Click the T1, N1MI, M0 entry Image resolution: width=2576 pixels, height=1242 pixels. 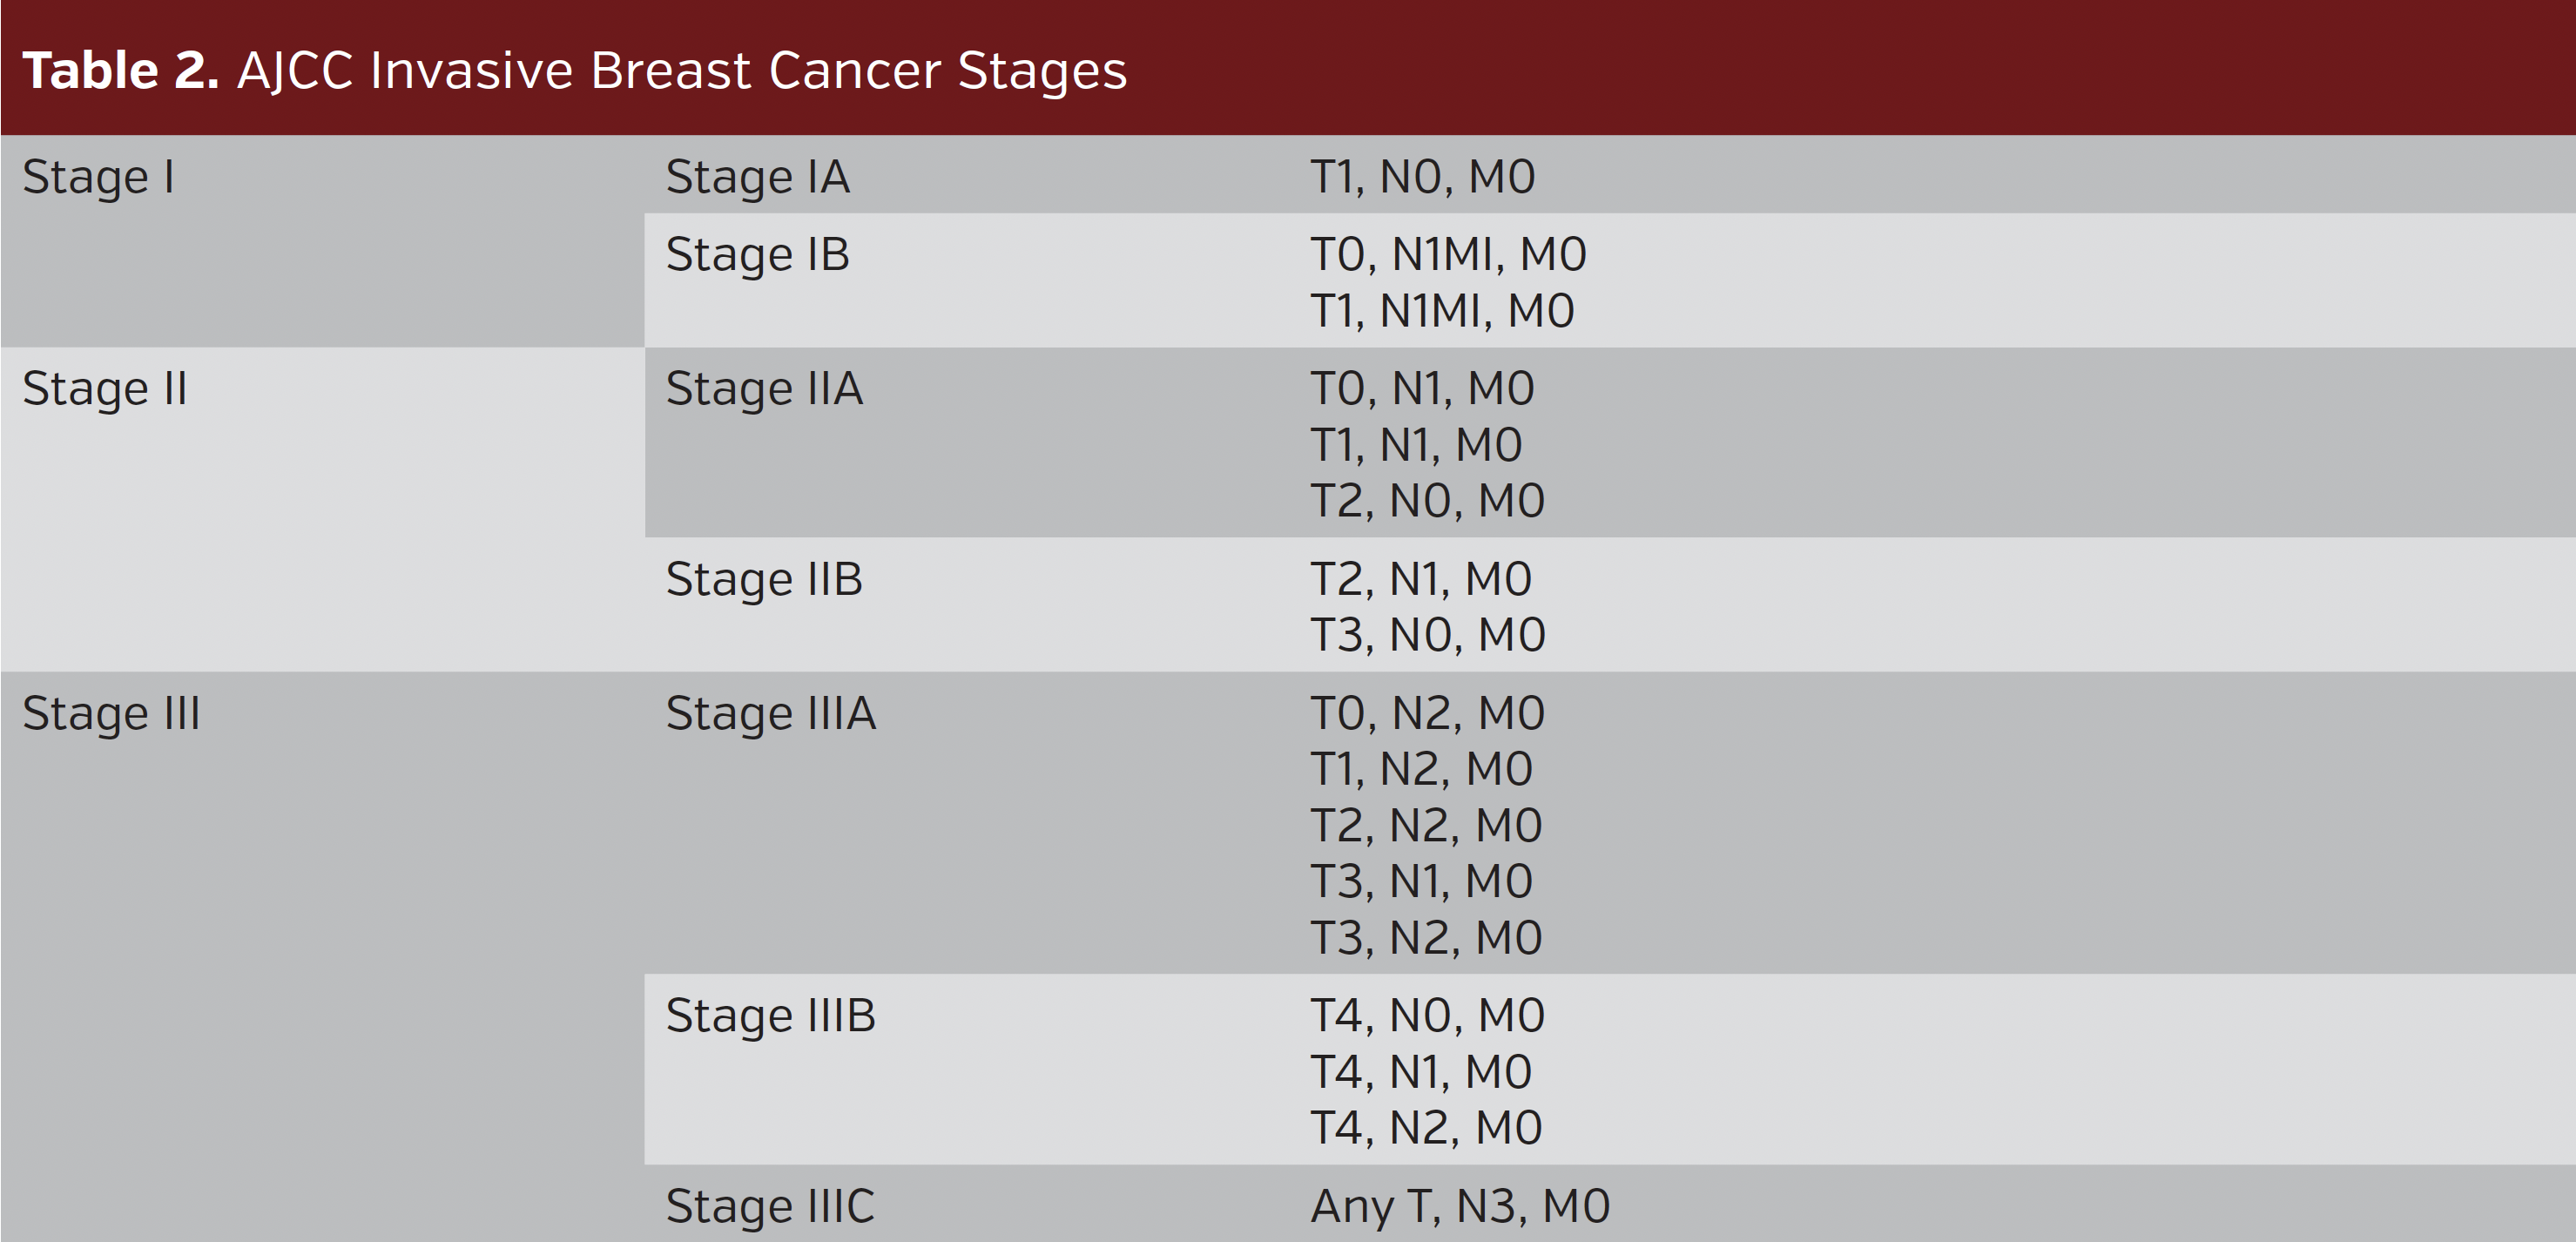(x=1442, y=311)
